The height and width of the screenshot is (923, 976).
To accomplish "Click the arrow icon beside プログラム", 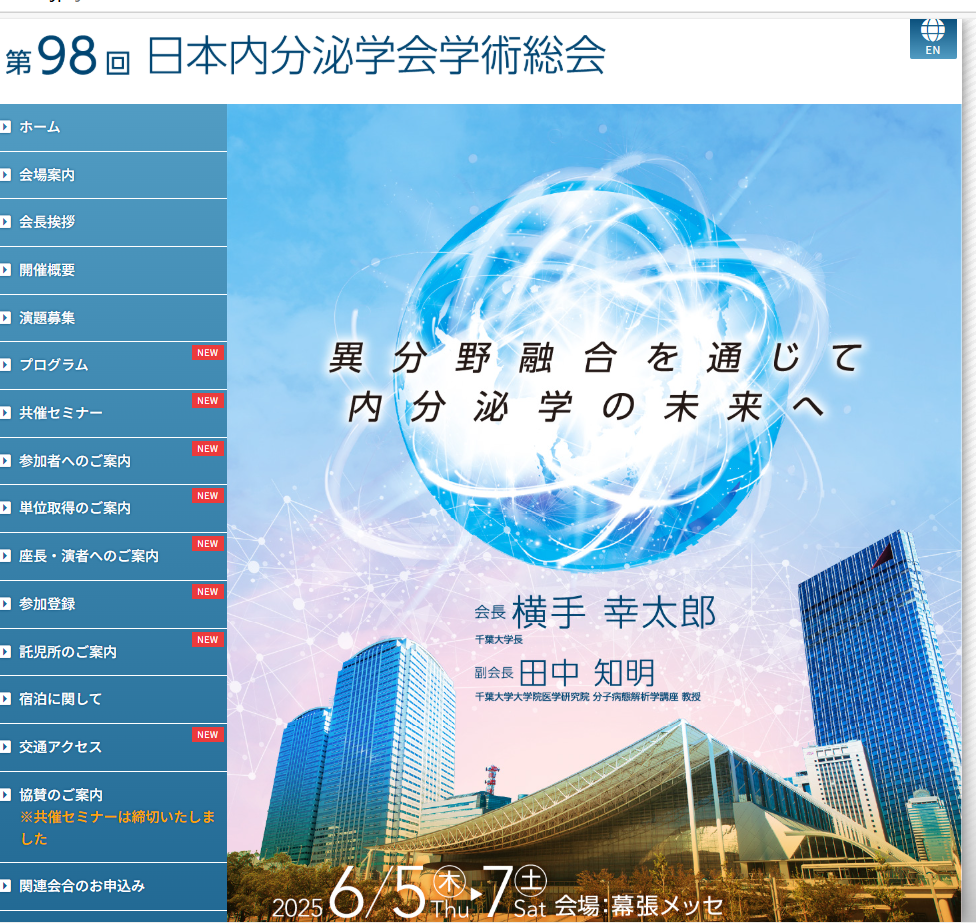I will coord(6,365).
